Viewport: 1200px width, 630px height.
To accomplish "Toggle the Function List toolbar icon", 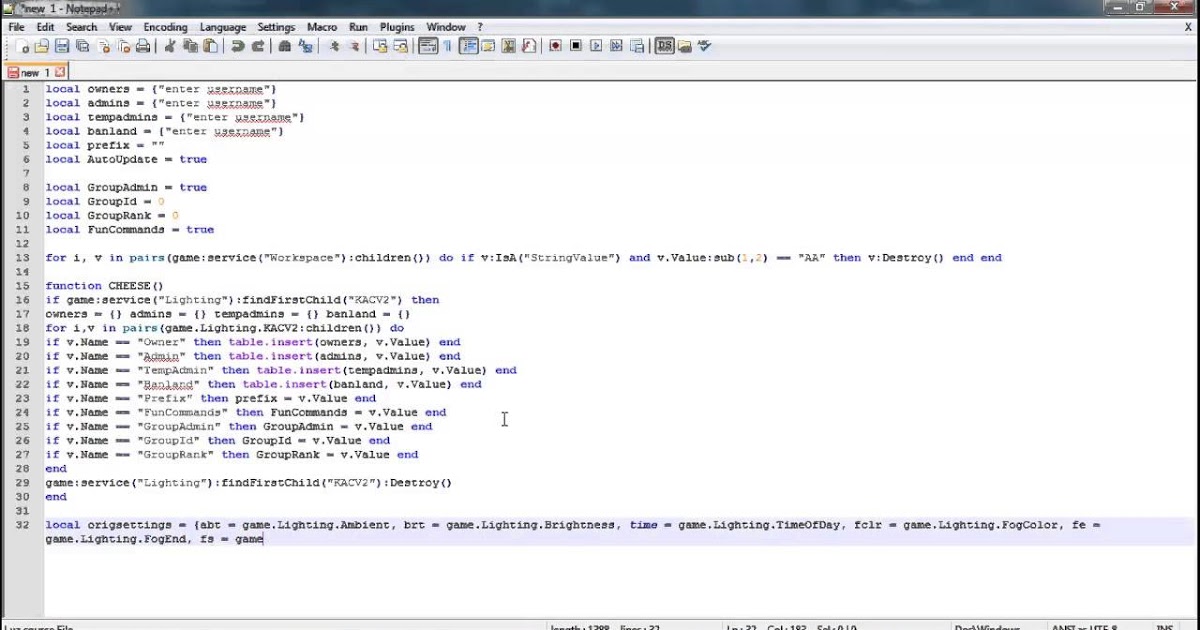I will tap(528, 45).
